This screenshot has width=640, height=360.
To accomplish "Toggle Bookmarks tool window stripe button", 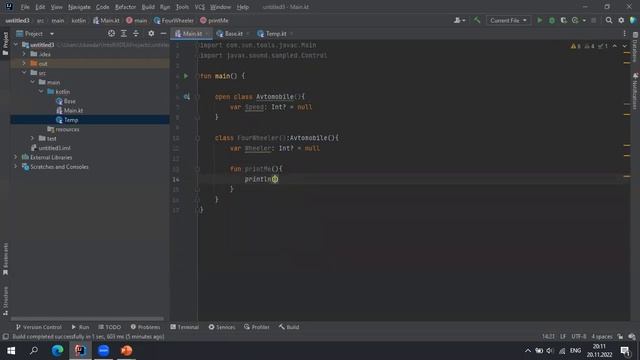I will click(x=5, y=259).
